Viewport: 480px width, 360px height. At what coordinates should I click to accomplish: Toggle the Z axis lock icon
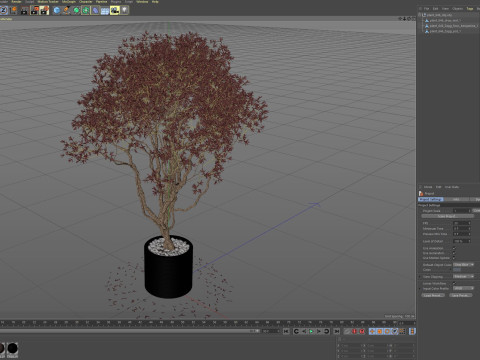[3, 10]
